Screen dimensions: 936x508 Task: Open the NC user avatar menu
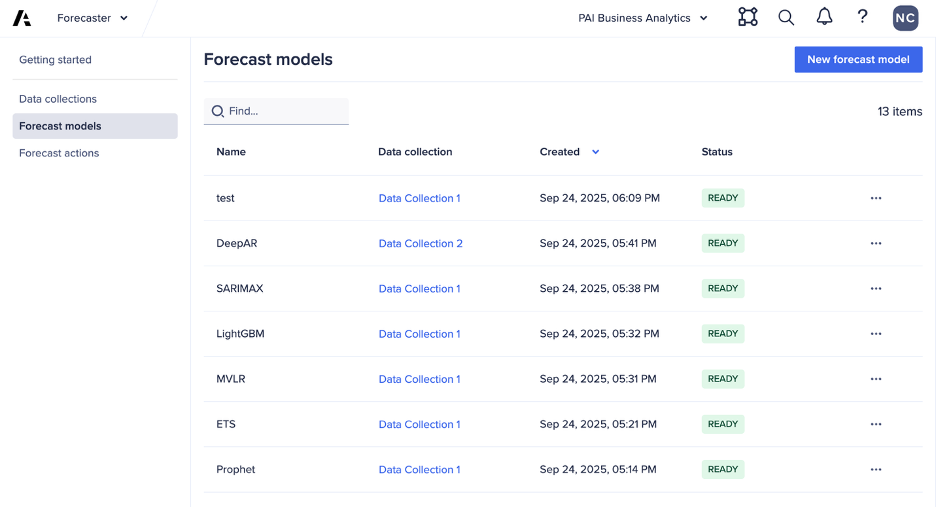coord(905,17)
